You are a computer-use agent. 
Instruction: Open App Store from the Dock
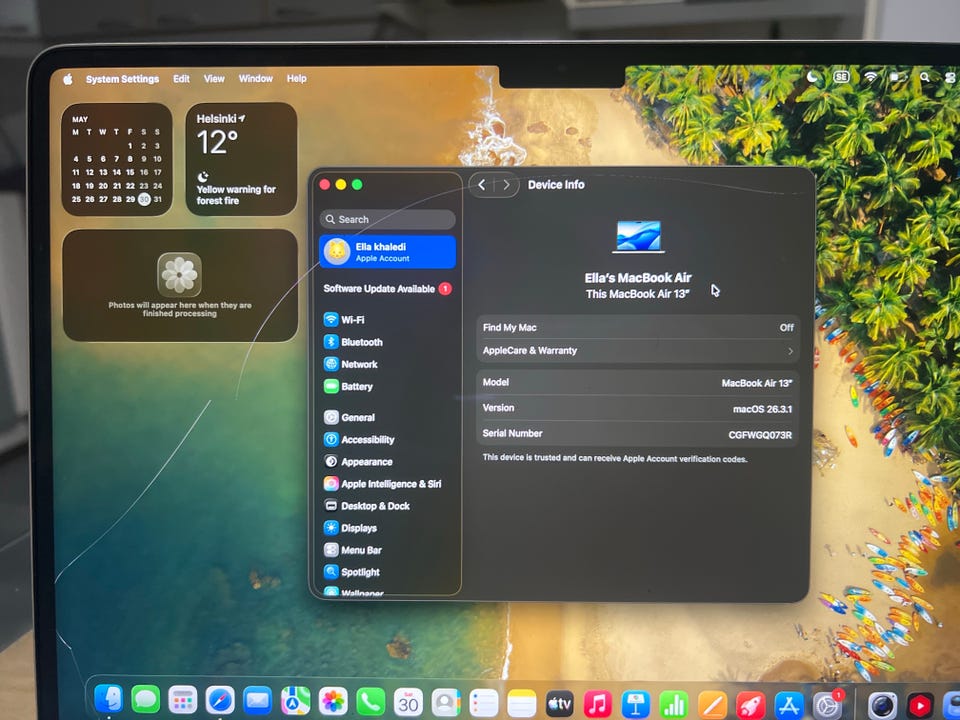click(x=789, y=705)
